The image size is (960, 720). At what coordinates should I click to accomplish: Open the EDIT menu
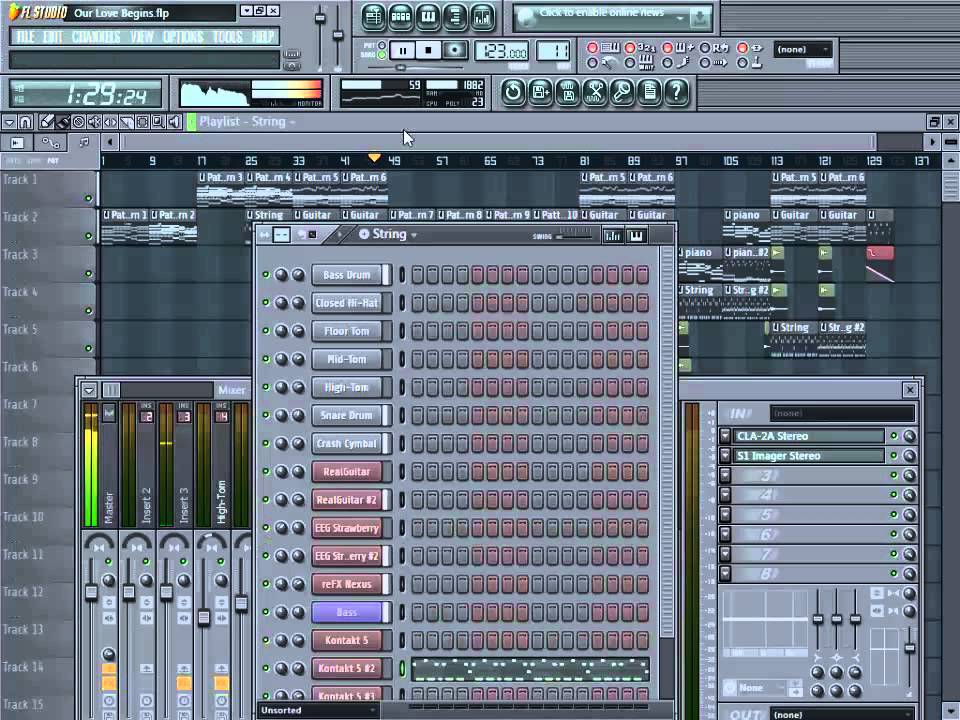(53, 37)
